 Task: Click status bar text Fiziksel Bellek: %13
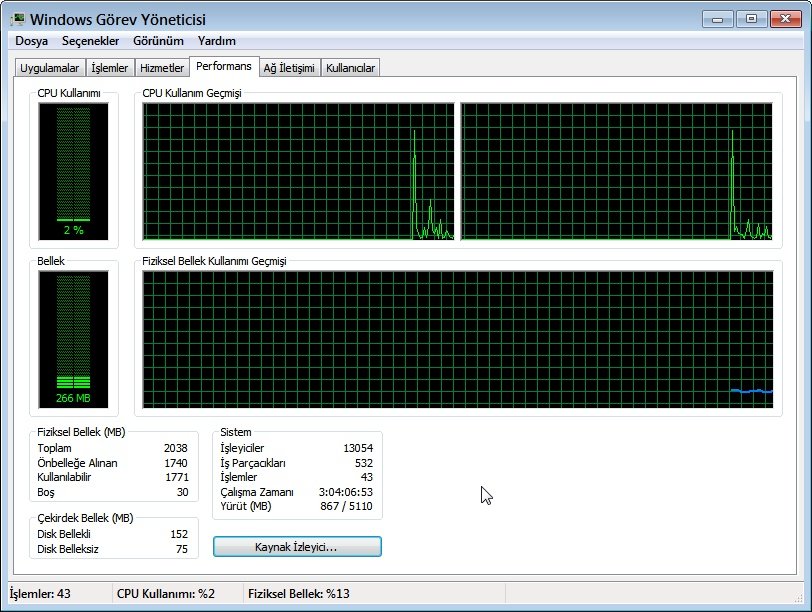(299, 594)
